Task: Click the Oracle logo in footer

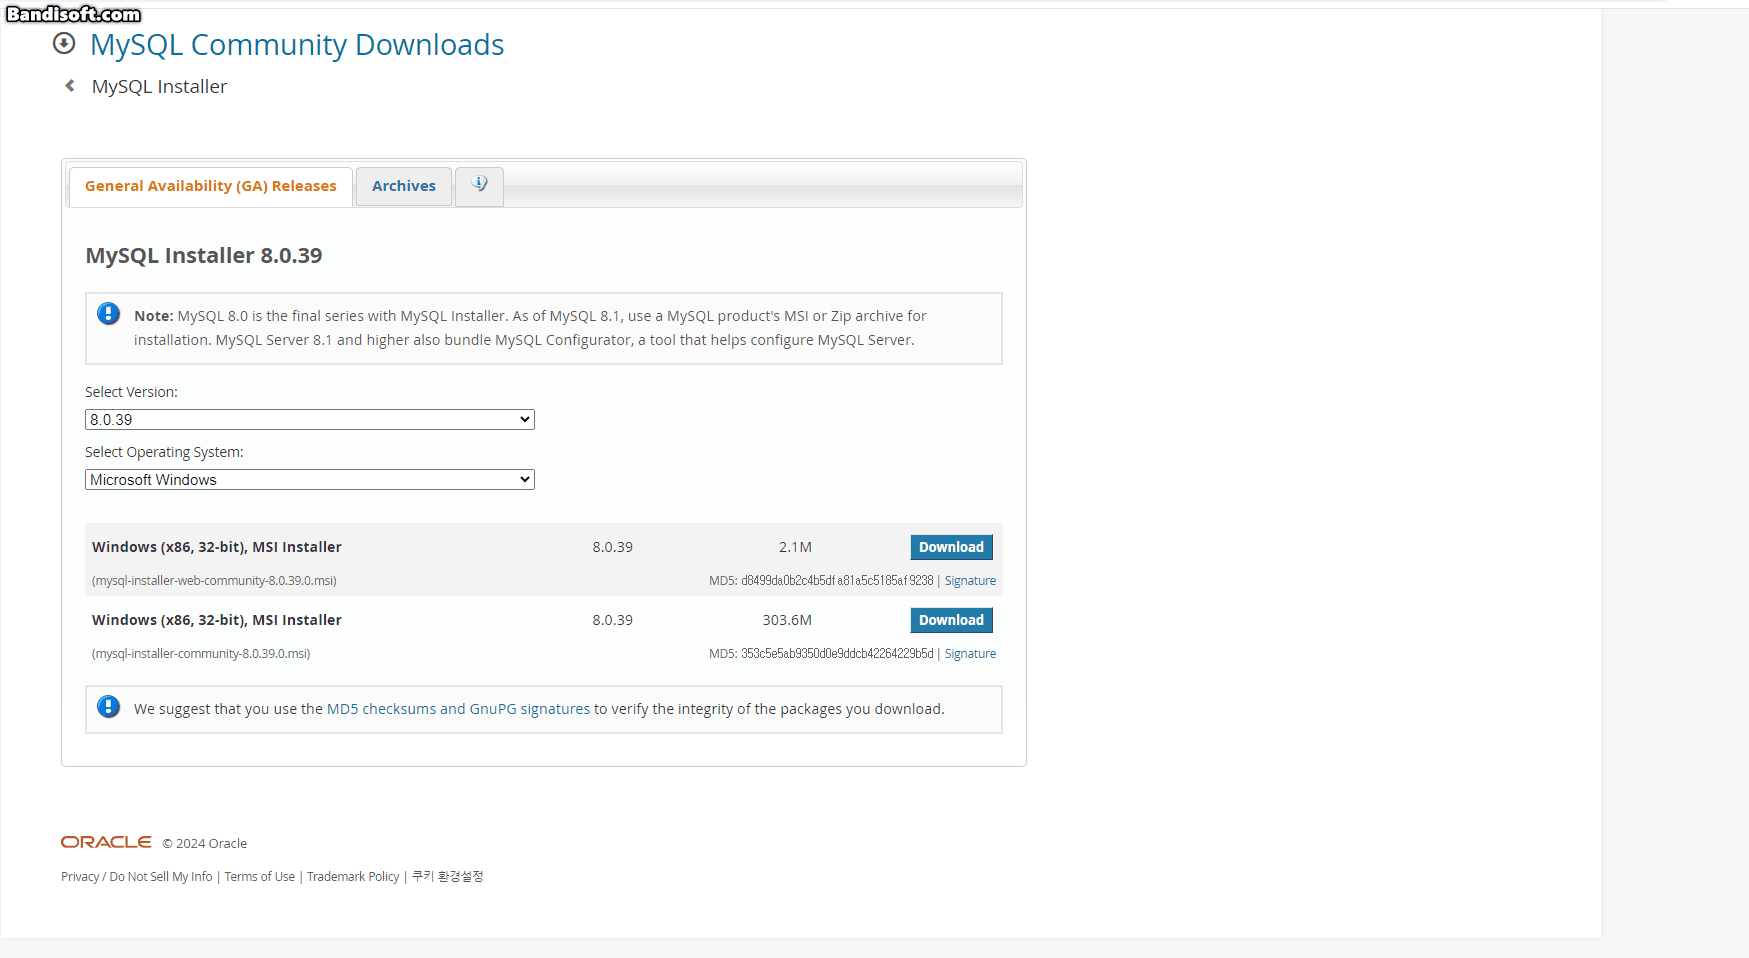Action: pos(106,842)
